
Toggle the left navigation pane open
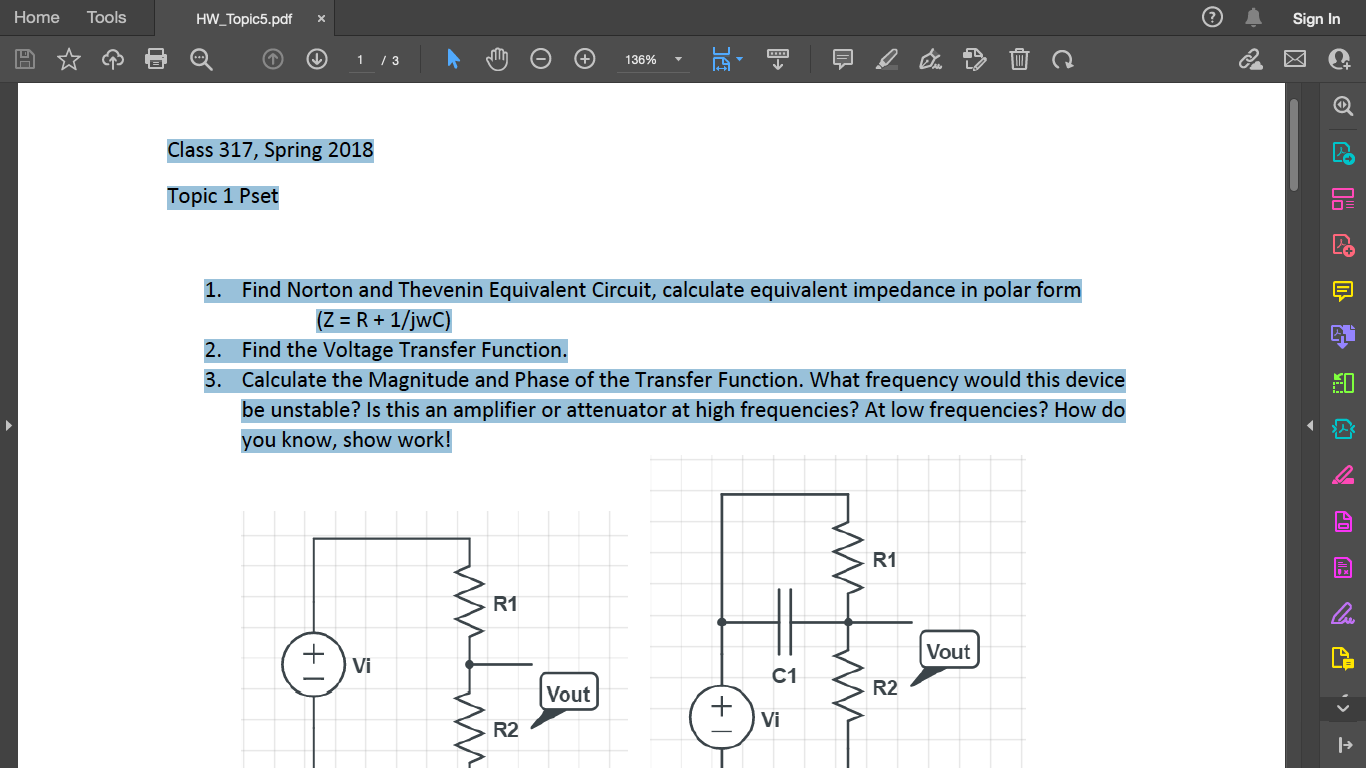[x=9, y=424]
